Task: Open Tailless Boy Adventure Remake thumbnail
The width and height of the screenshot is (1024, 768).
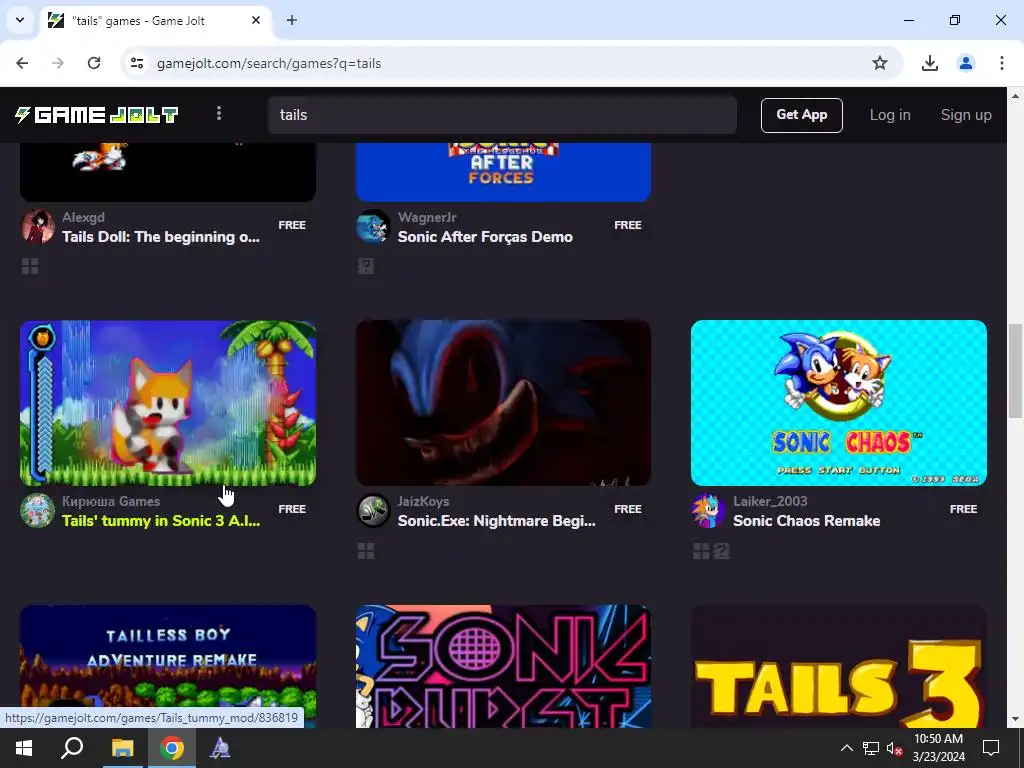Action: [x=168, y=666]
